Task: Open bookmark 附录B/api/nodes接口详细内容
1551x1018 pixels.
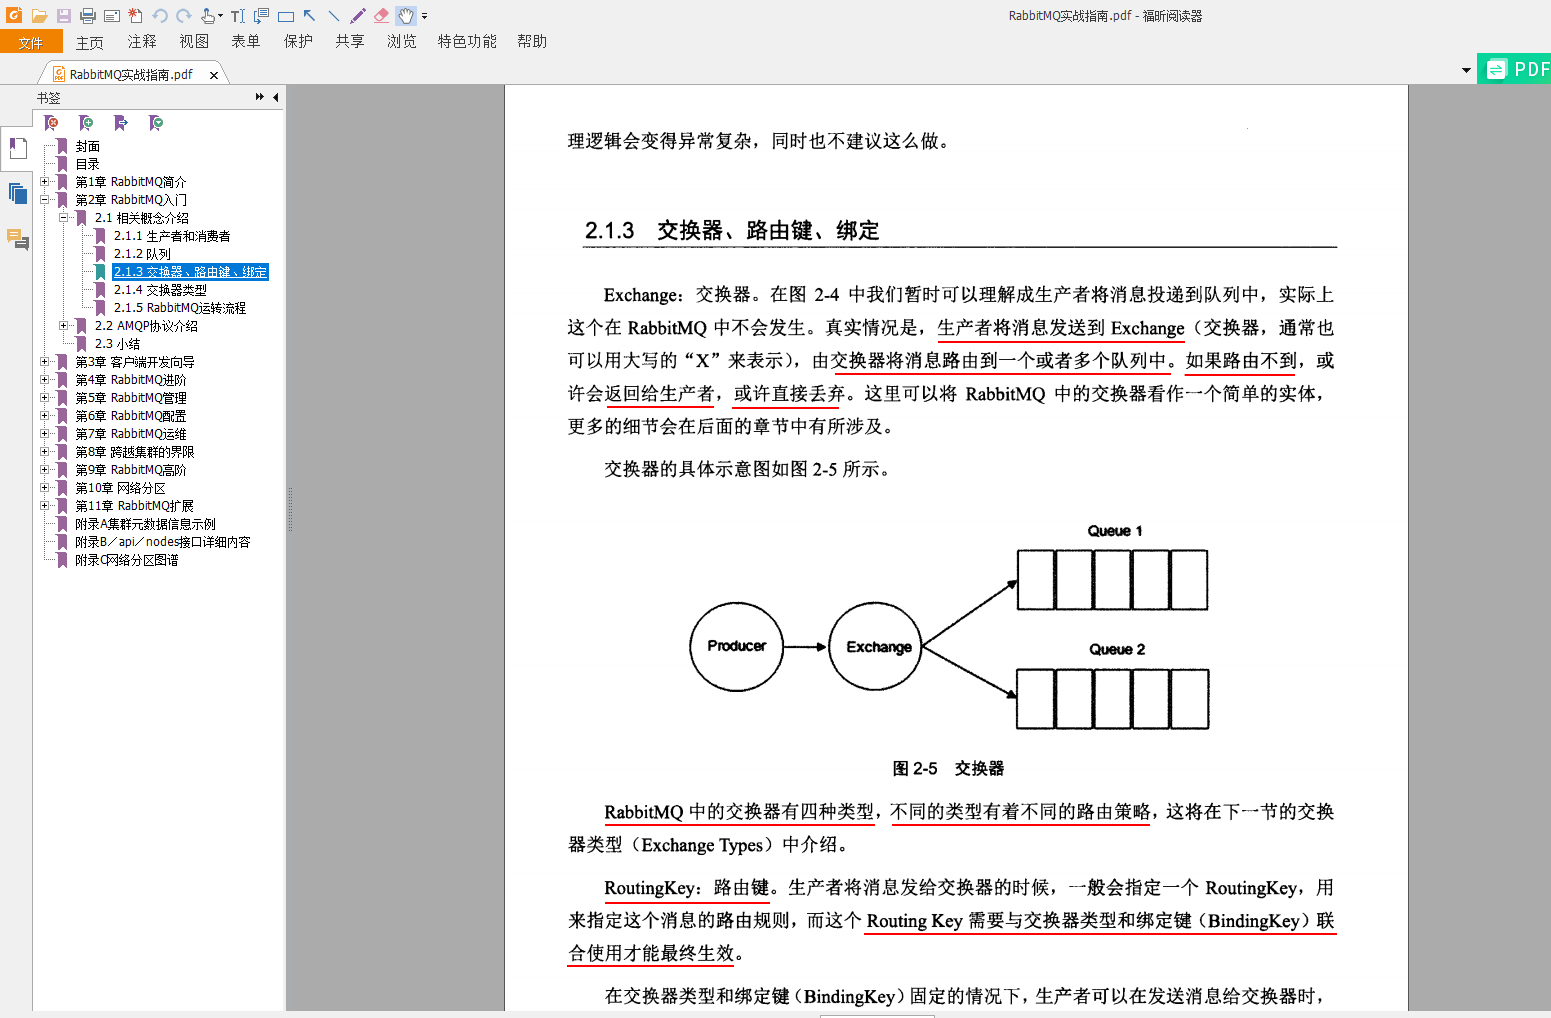Action: [x=163, y=542]
